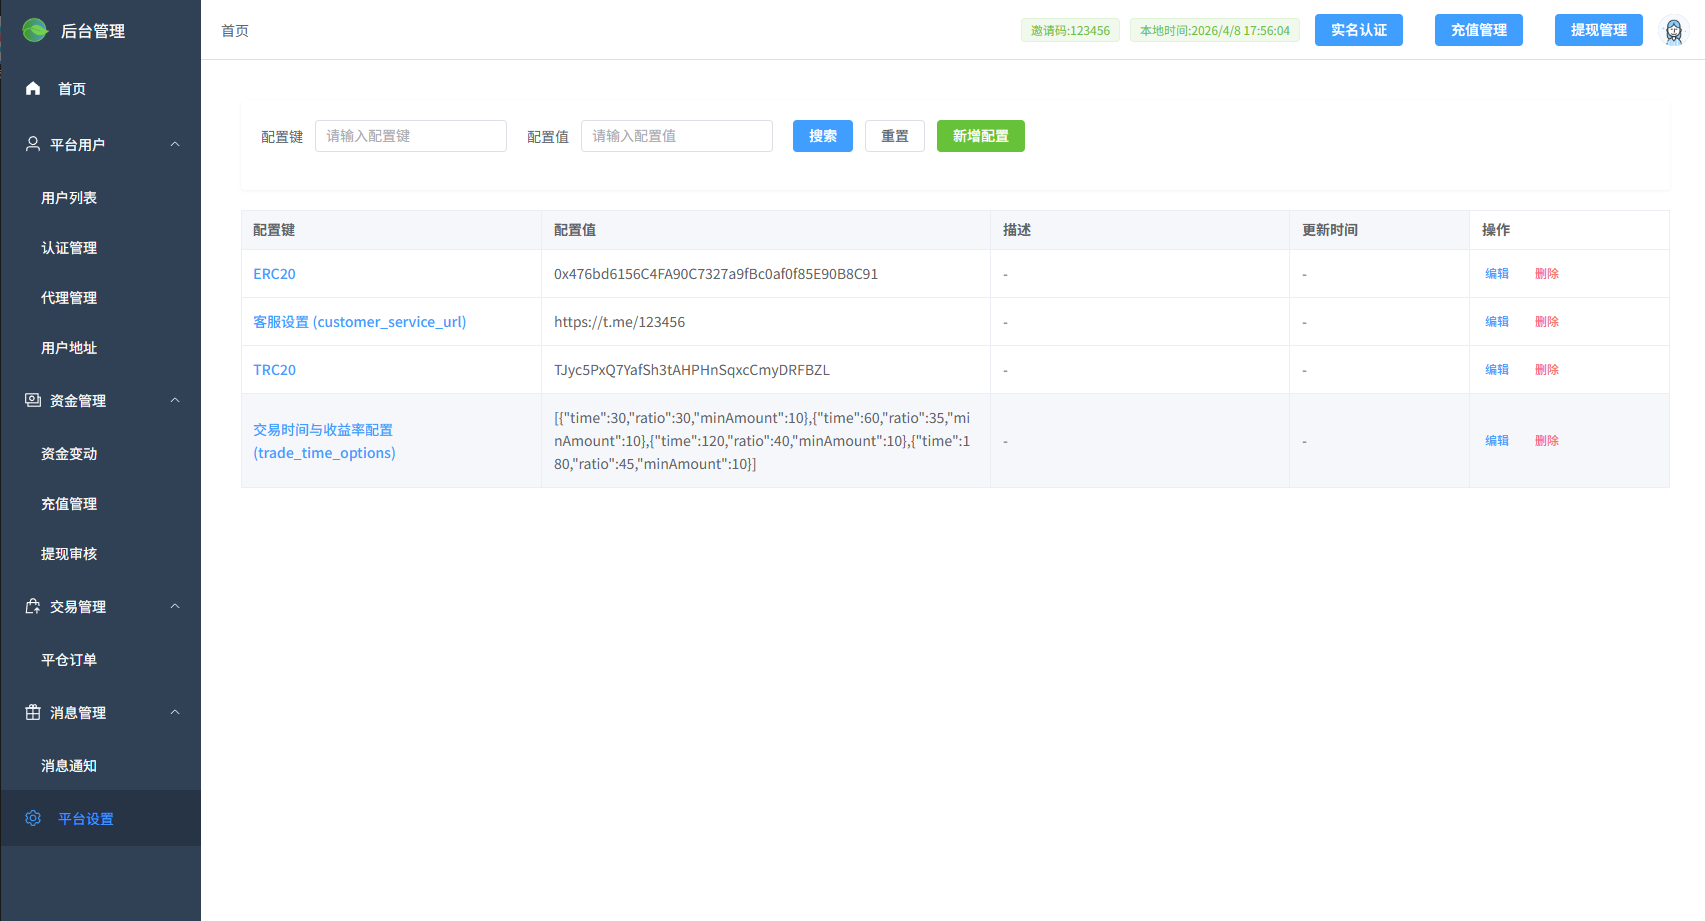
Task: Go to 提现审核 menu item
Action: 69,554
